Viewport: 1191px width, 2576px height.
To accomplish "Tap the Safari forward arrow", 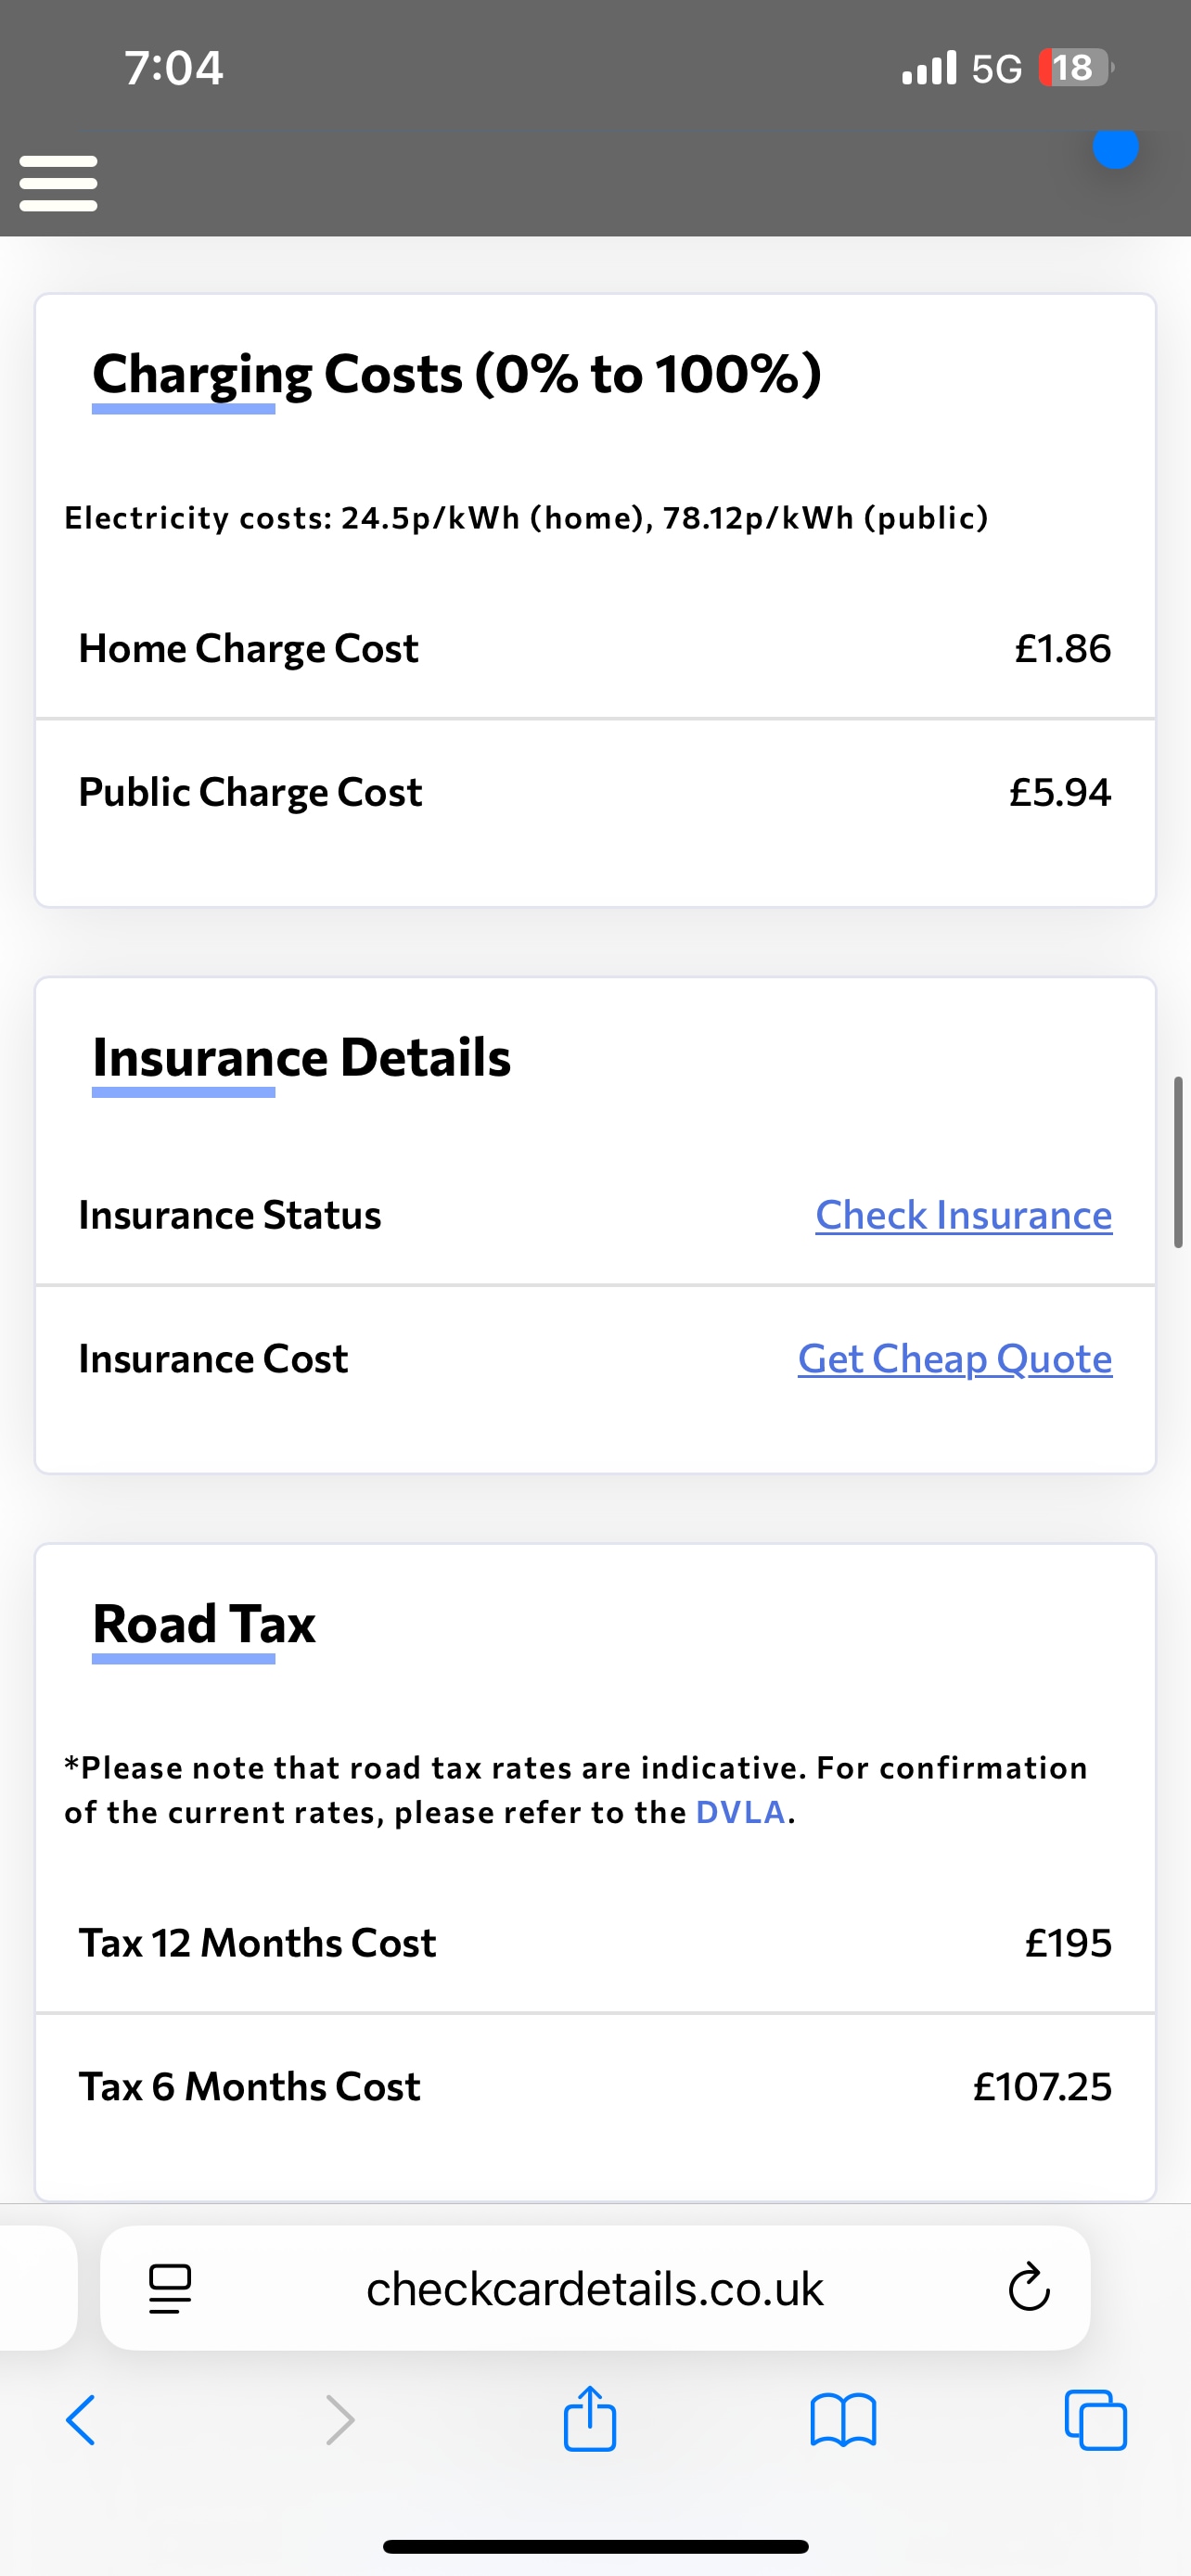I will (340, 2420).
